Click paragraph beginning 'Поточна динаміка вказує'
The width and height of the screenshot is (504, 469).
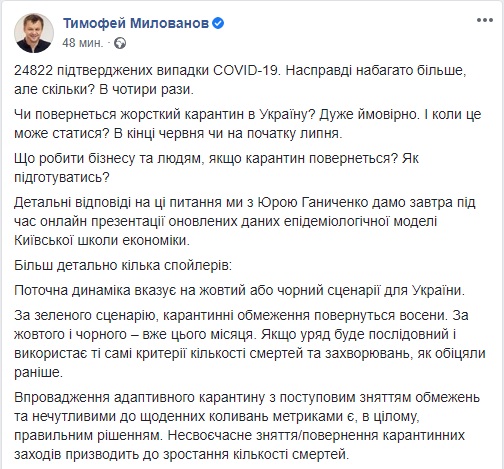click(x=239, y=291)
